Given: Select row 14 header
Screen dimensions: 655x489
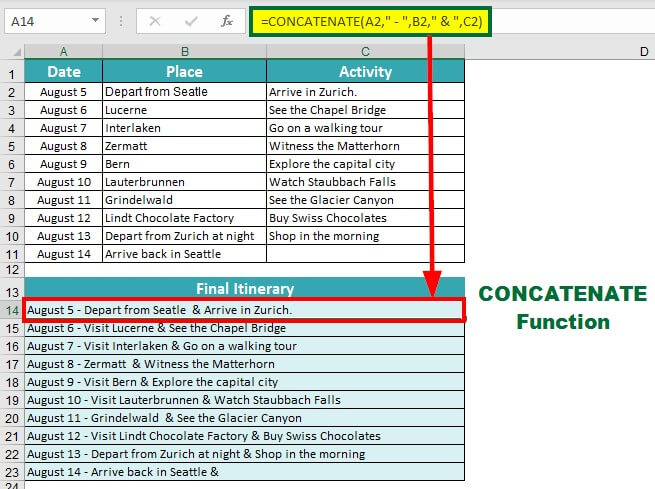Looking at the screenshot, I should 12,310.
